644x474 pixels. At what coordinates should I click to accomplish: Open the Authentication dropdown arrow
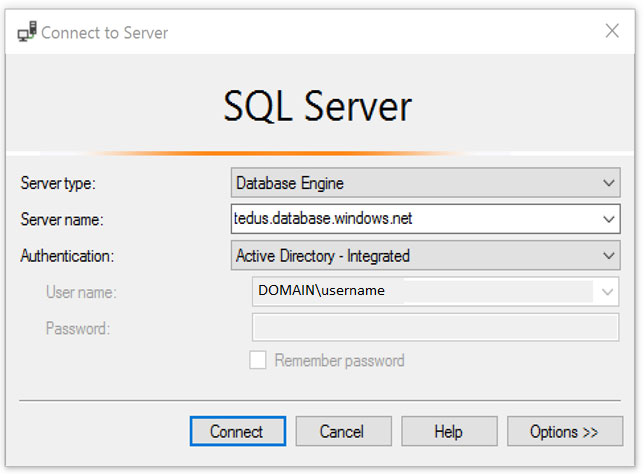point(610,256)
